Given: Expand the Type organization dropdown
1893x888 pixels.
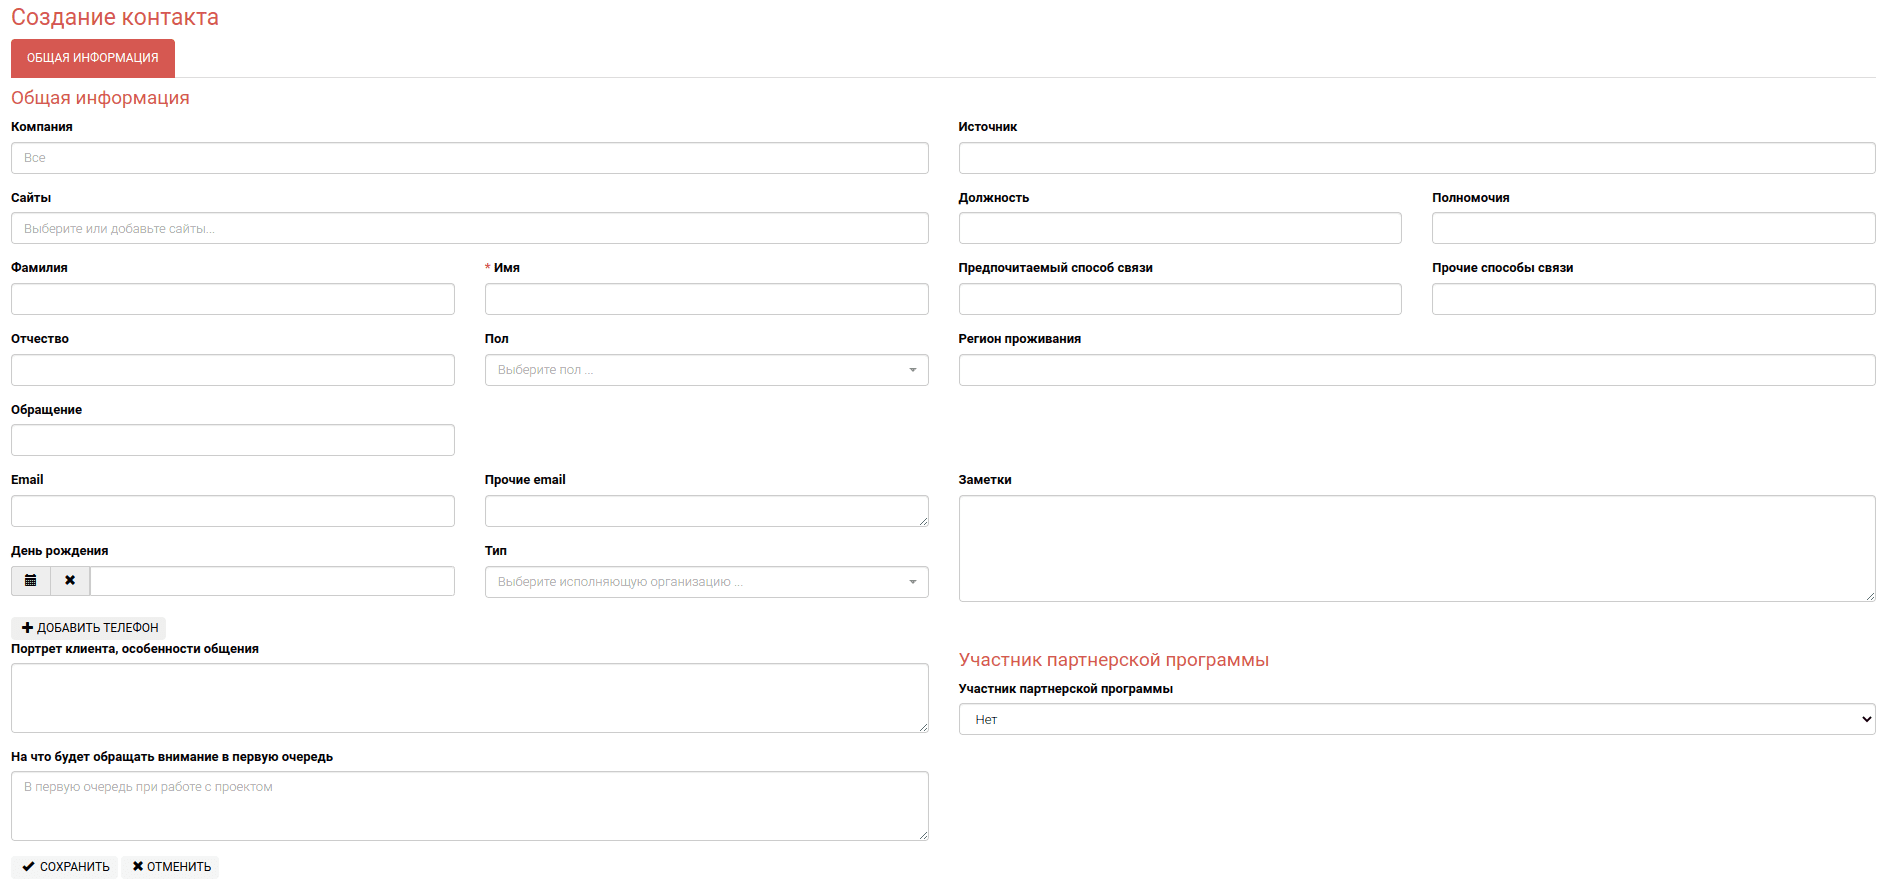Looking at the screenshot, I should 706,582.
